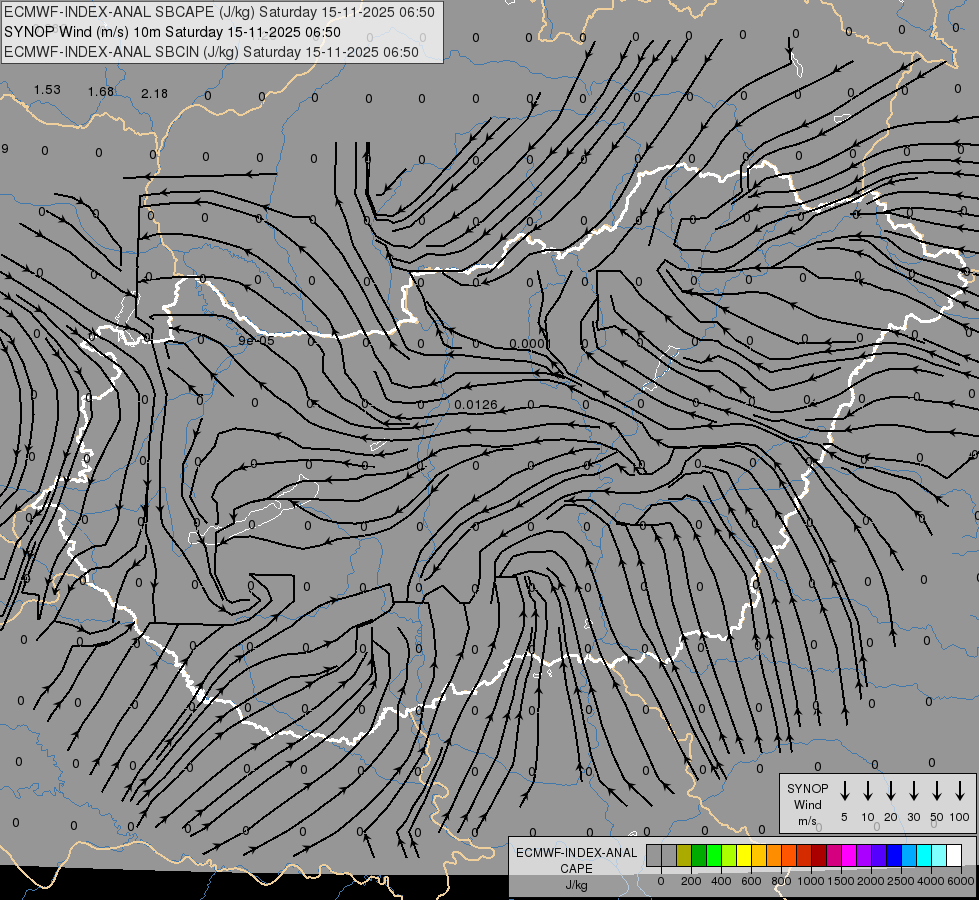This screenshot has height=900, width=979.
Task: Click the 400 tick label in CAPE legend
Action: [721, 881]
